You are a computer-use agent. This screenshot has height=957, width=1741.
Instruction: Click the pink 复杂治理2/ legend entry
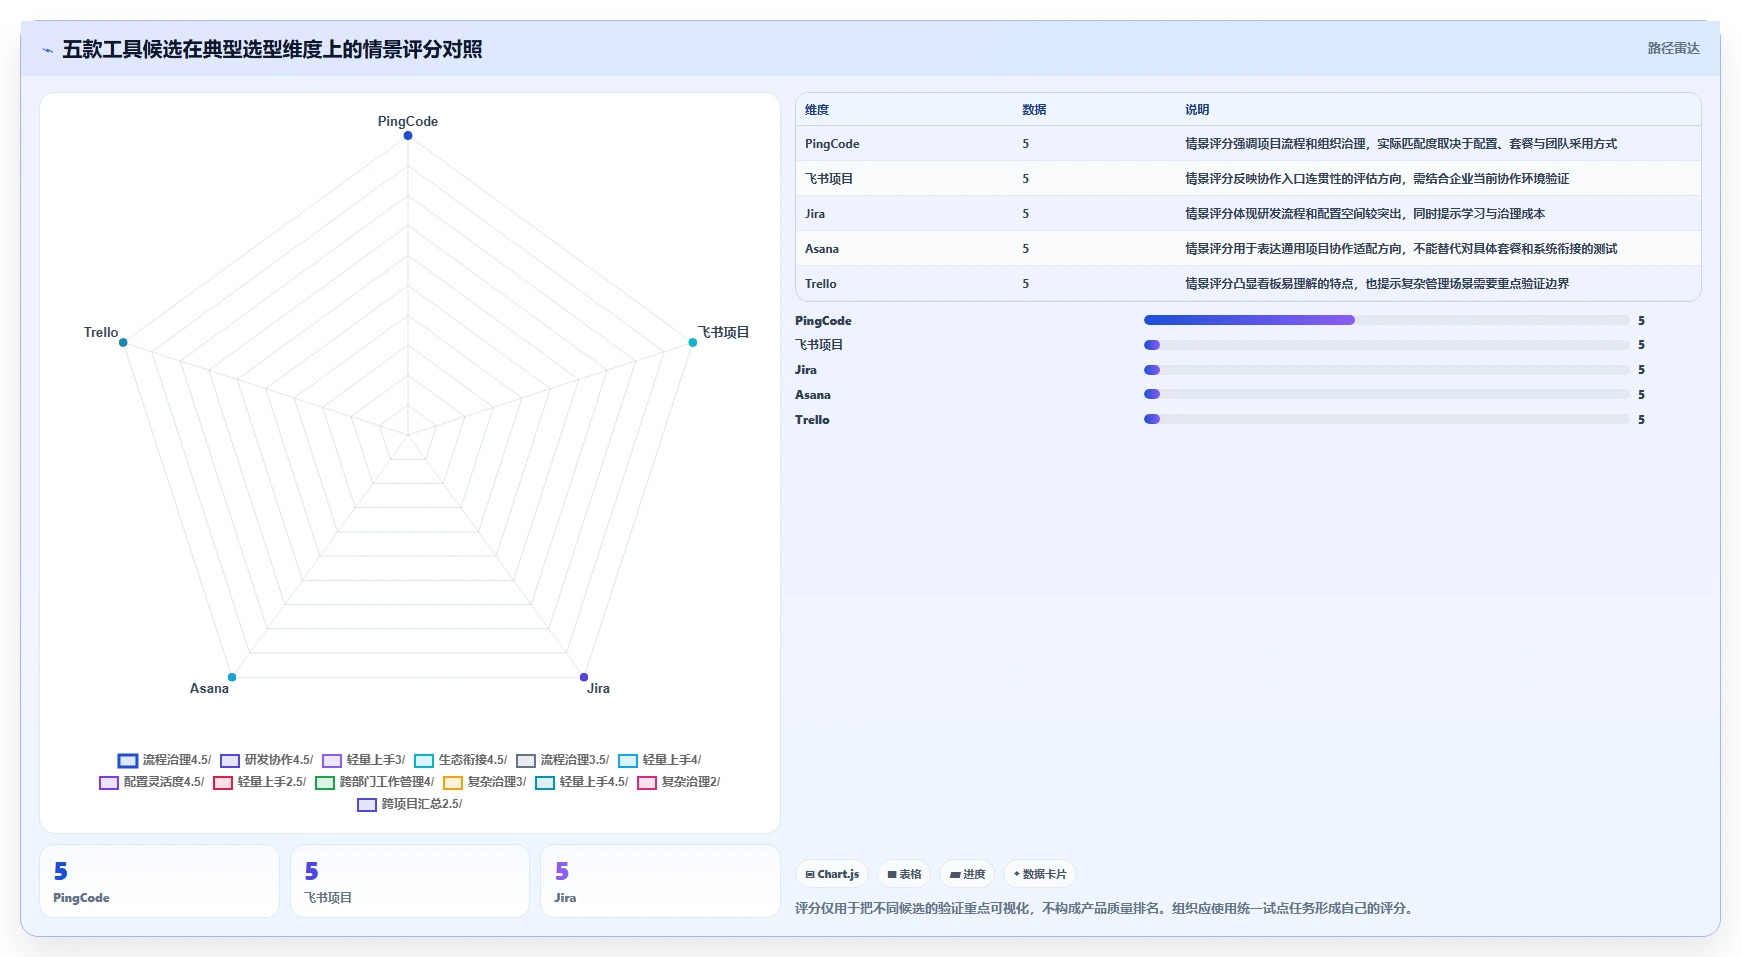[679, 782]
